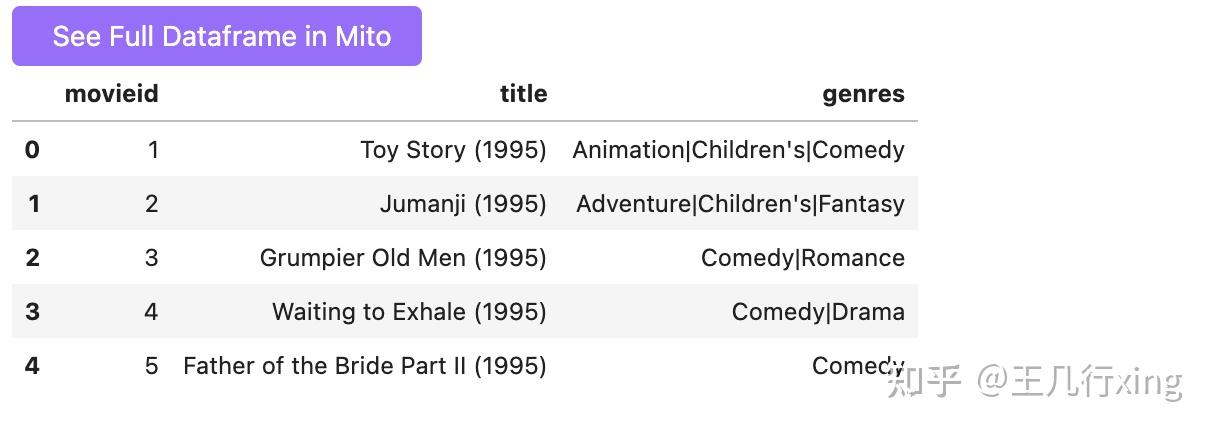Click row index 3
This screenshot has height=434, width=1212.
(x=32, y=312)
